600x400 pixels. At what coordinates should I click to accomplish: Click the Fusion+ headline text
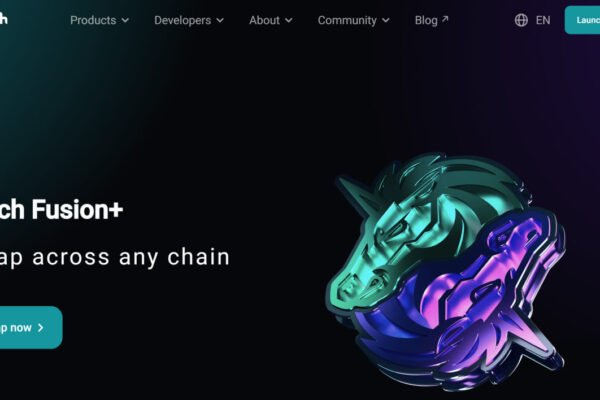pos(77,209)
